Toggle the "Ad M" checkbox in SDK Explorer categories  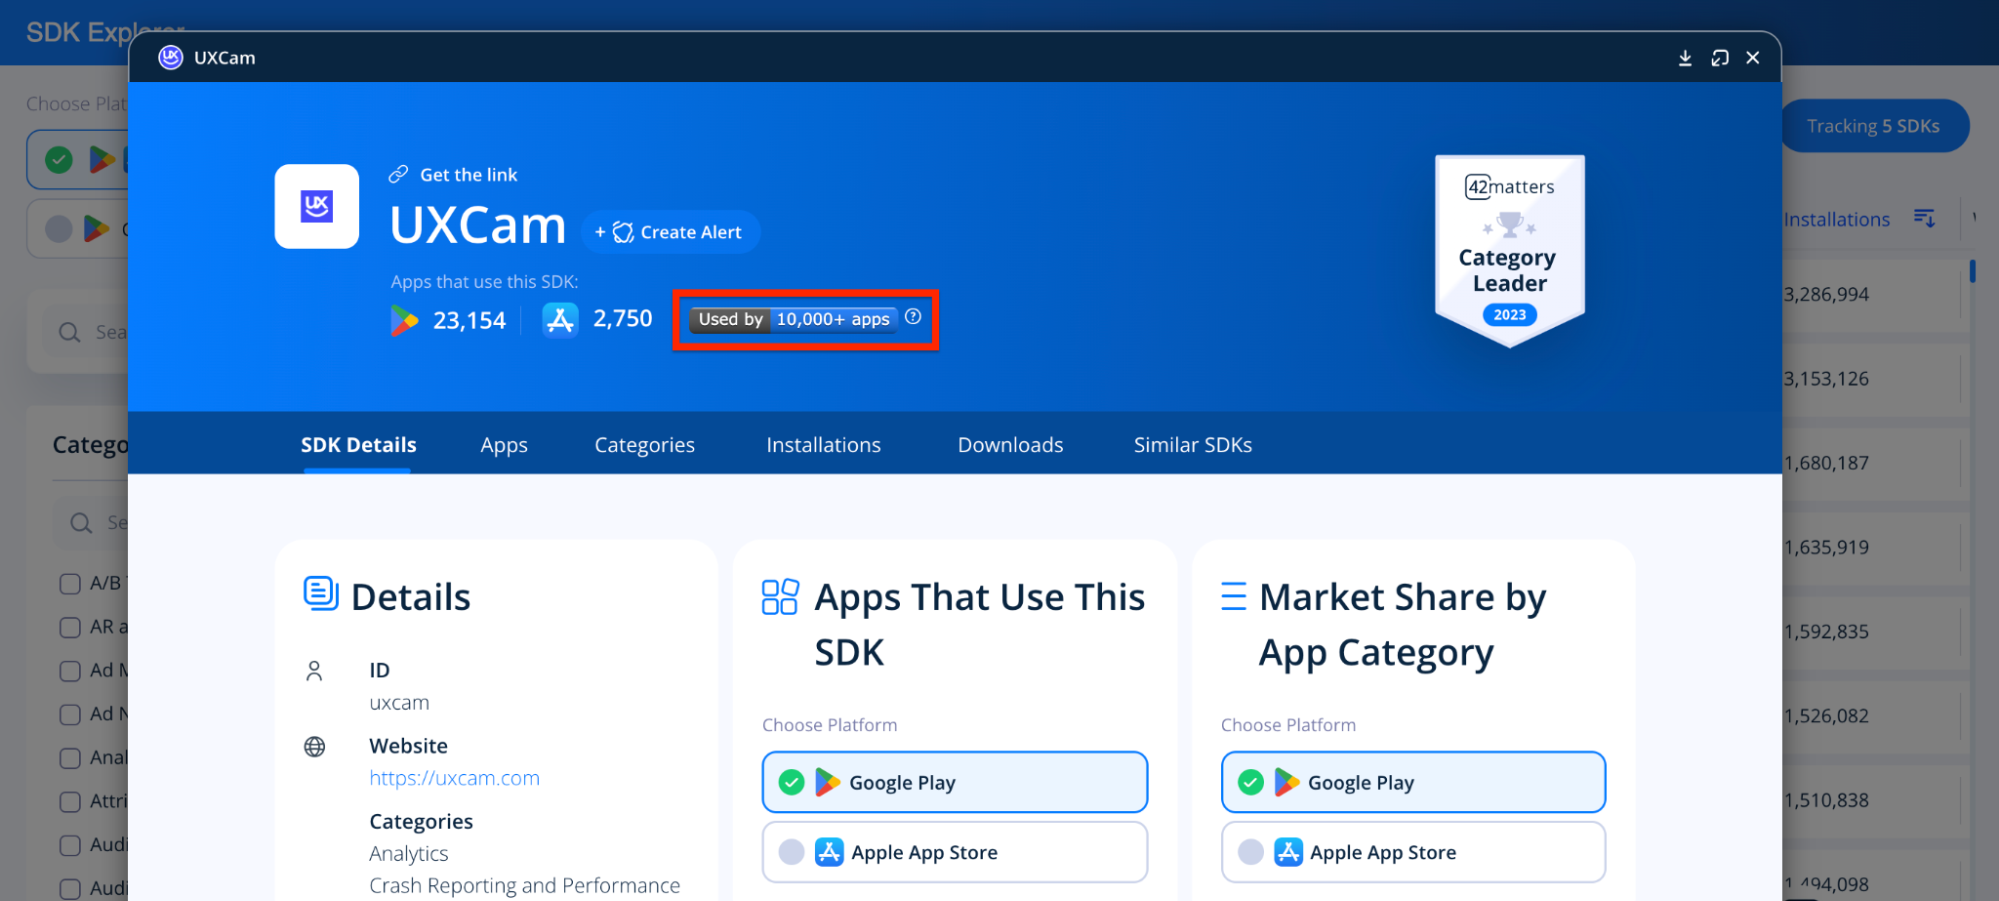(x=70, y=671)
